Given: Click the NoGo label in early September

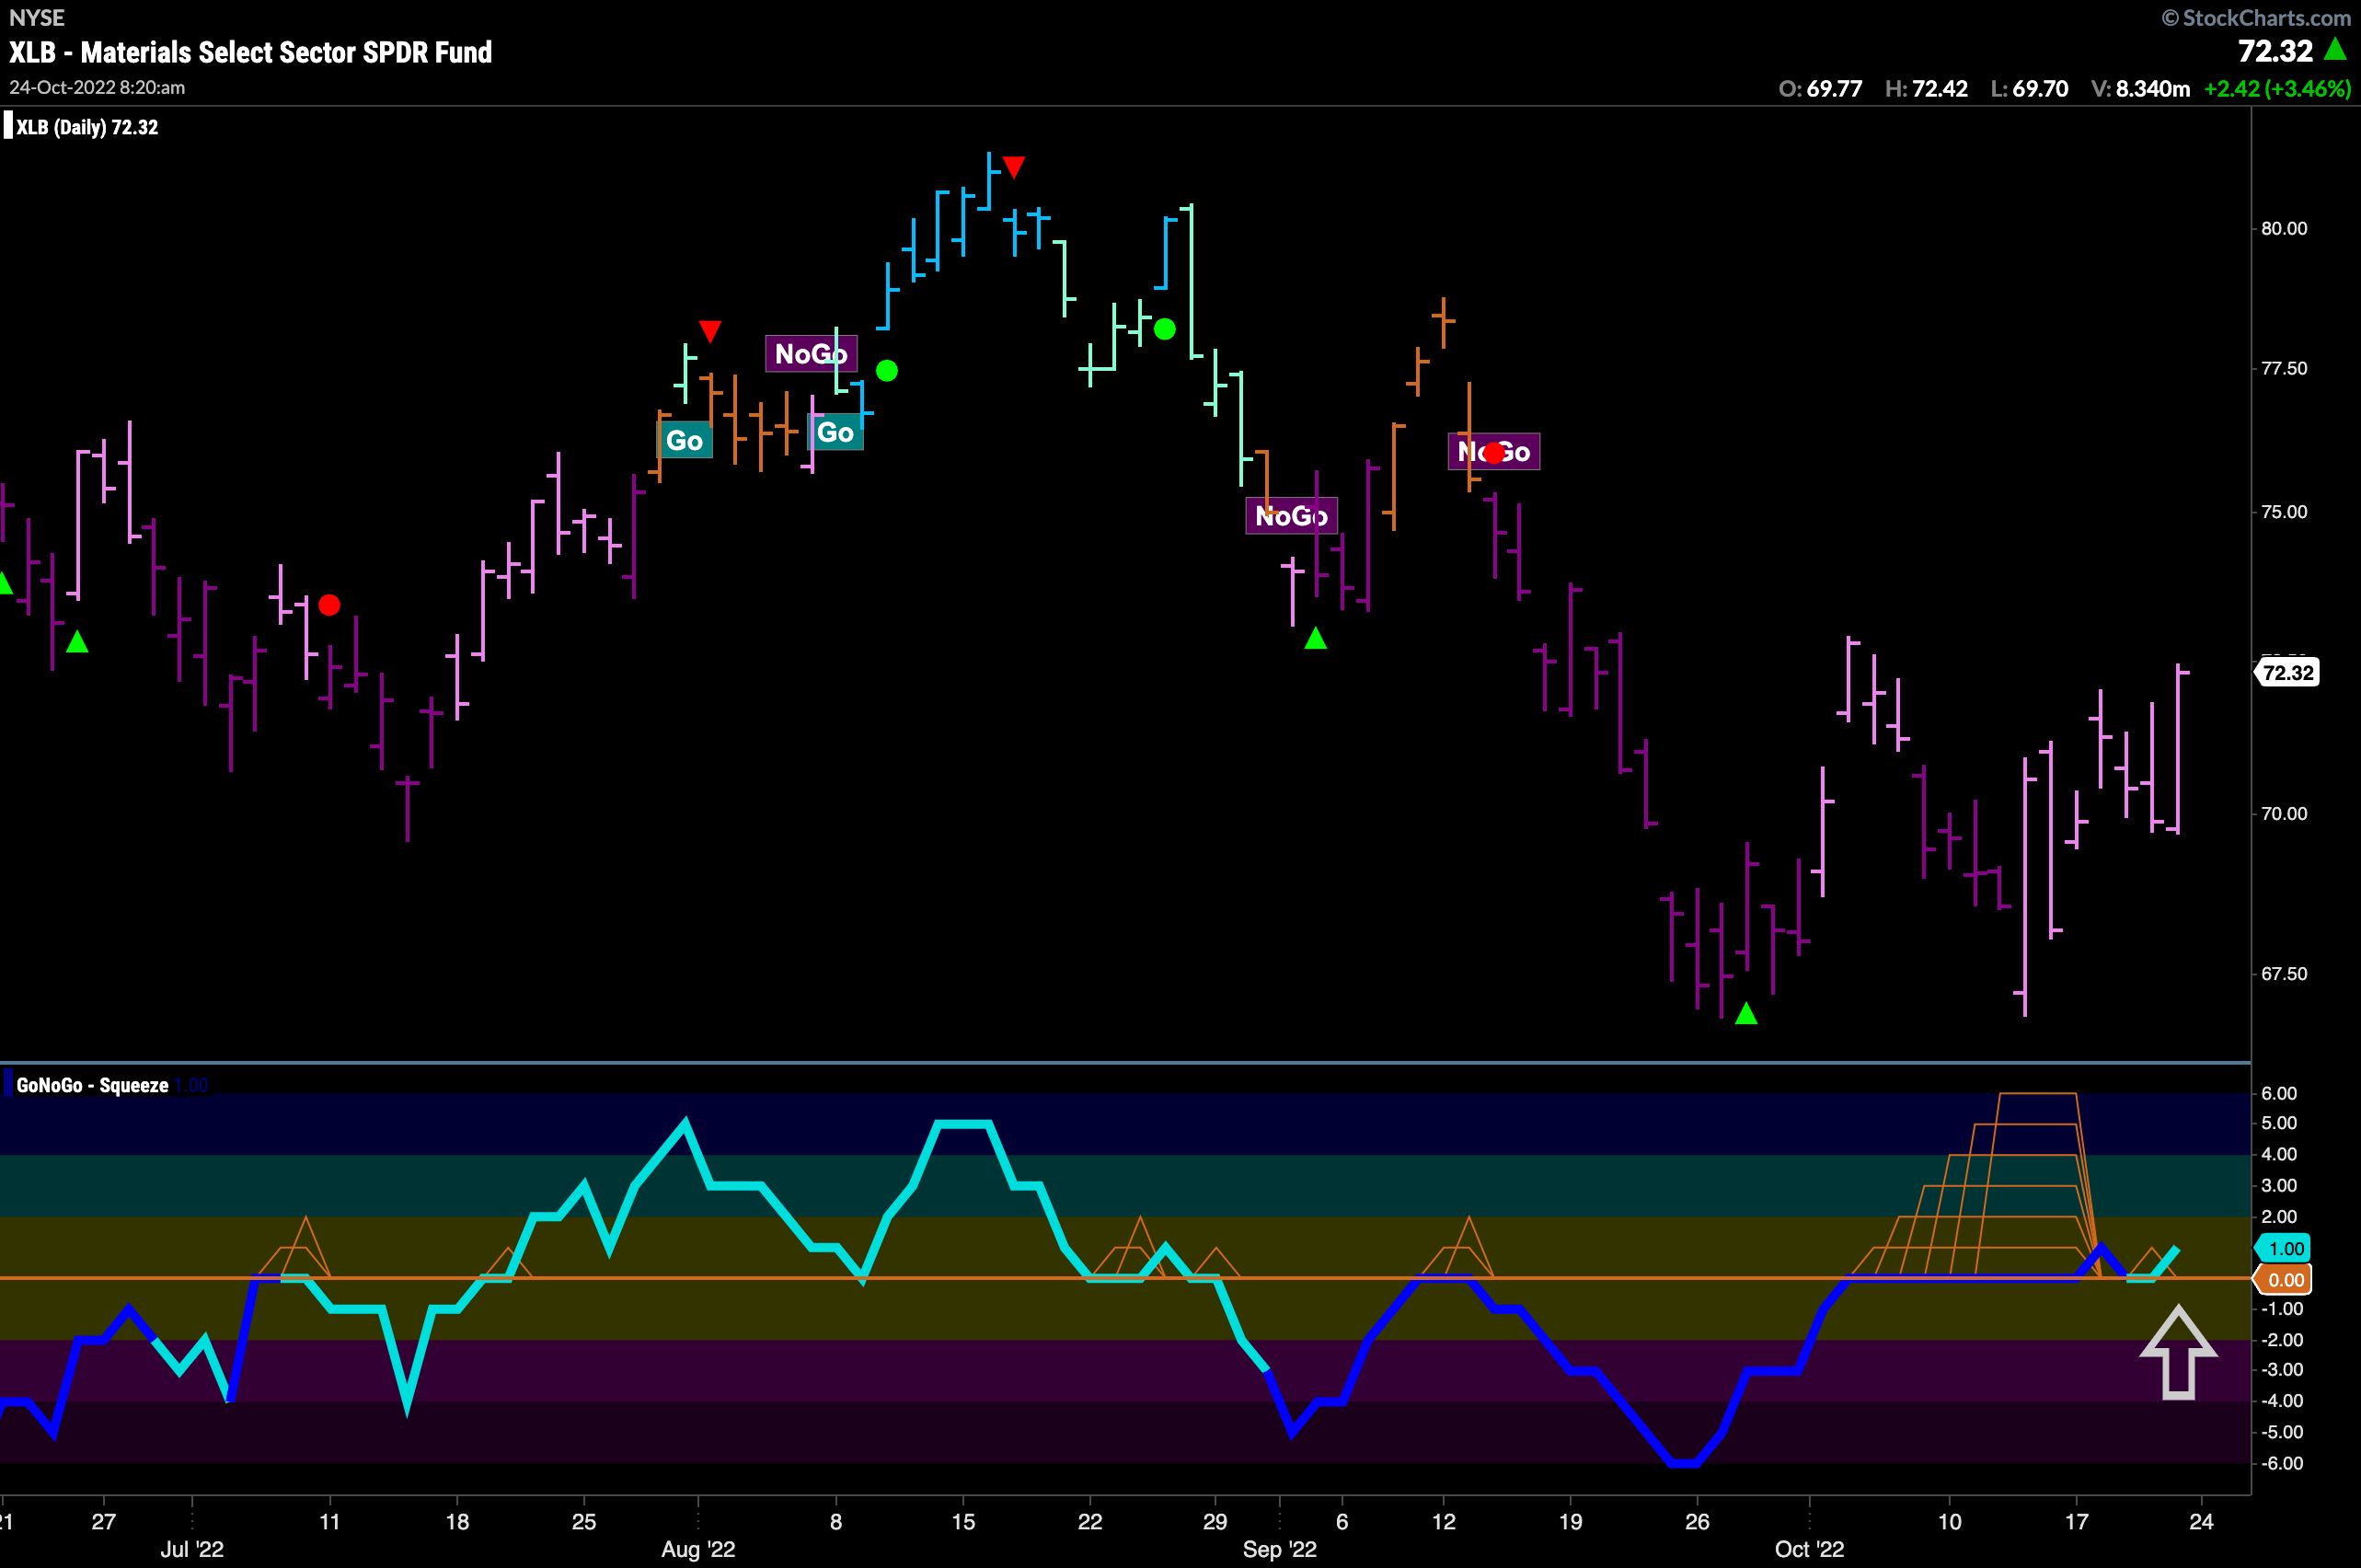Looking at the screenshot, I should click(1291, 516).
